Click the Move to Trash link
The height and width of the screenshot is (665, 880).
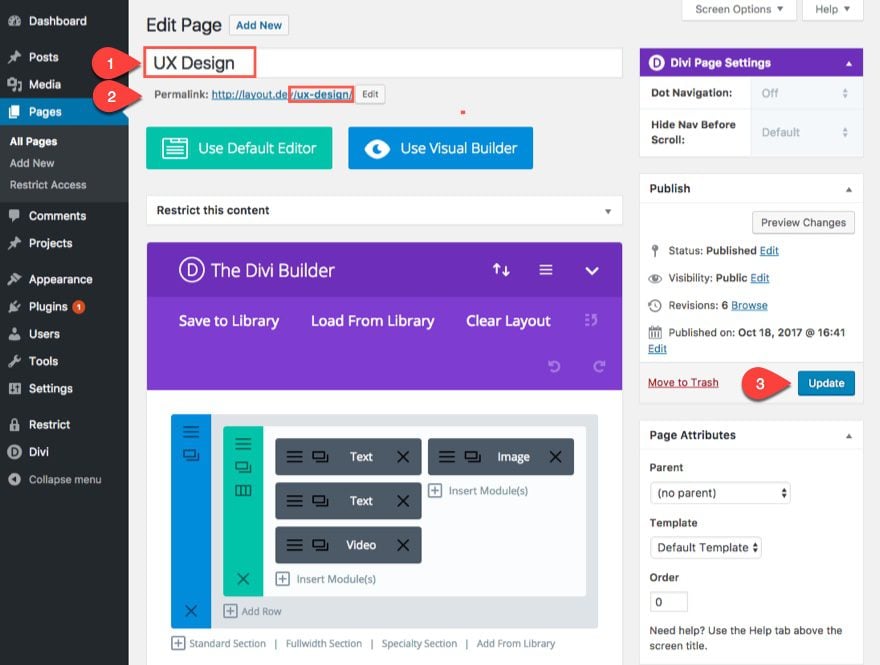(x=683, y=383)
